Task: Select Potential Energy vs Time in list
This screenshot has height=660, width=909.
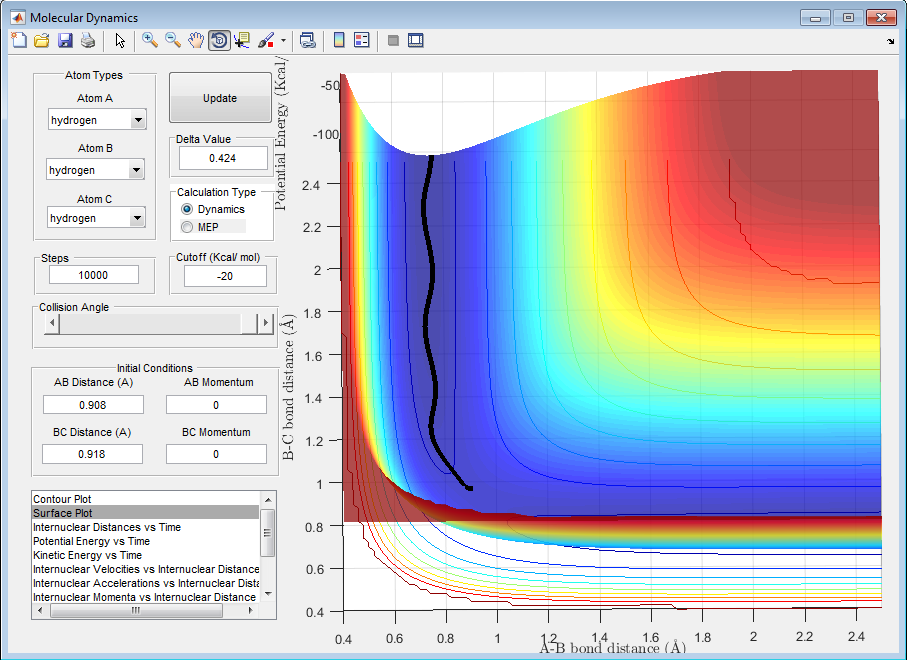Action: pyautogui.click(x=91, y=541)
